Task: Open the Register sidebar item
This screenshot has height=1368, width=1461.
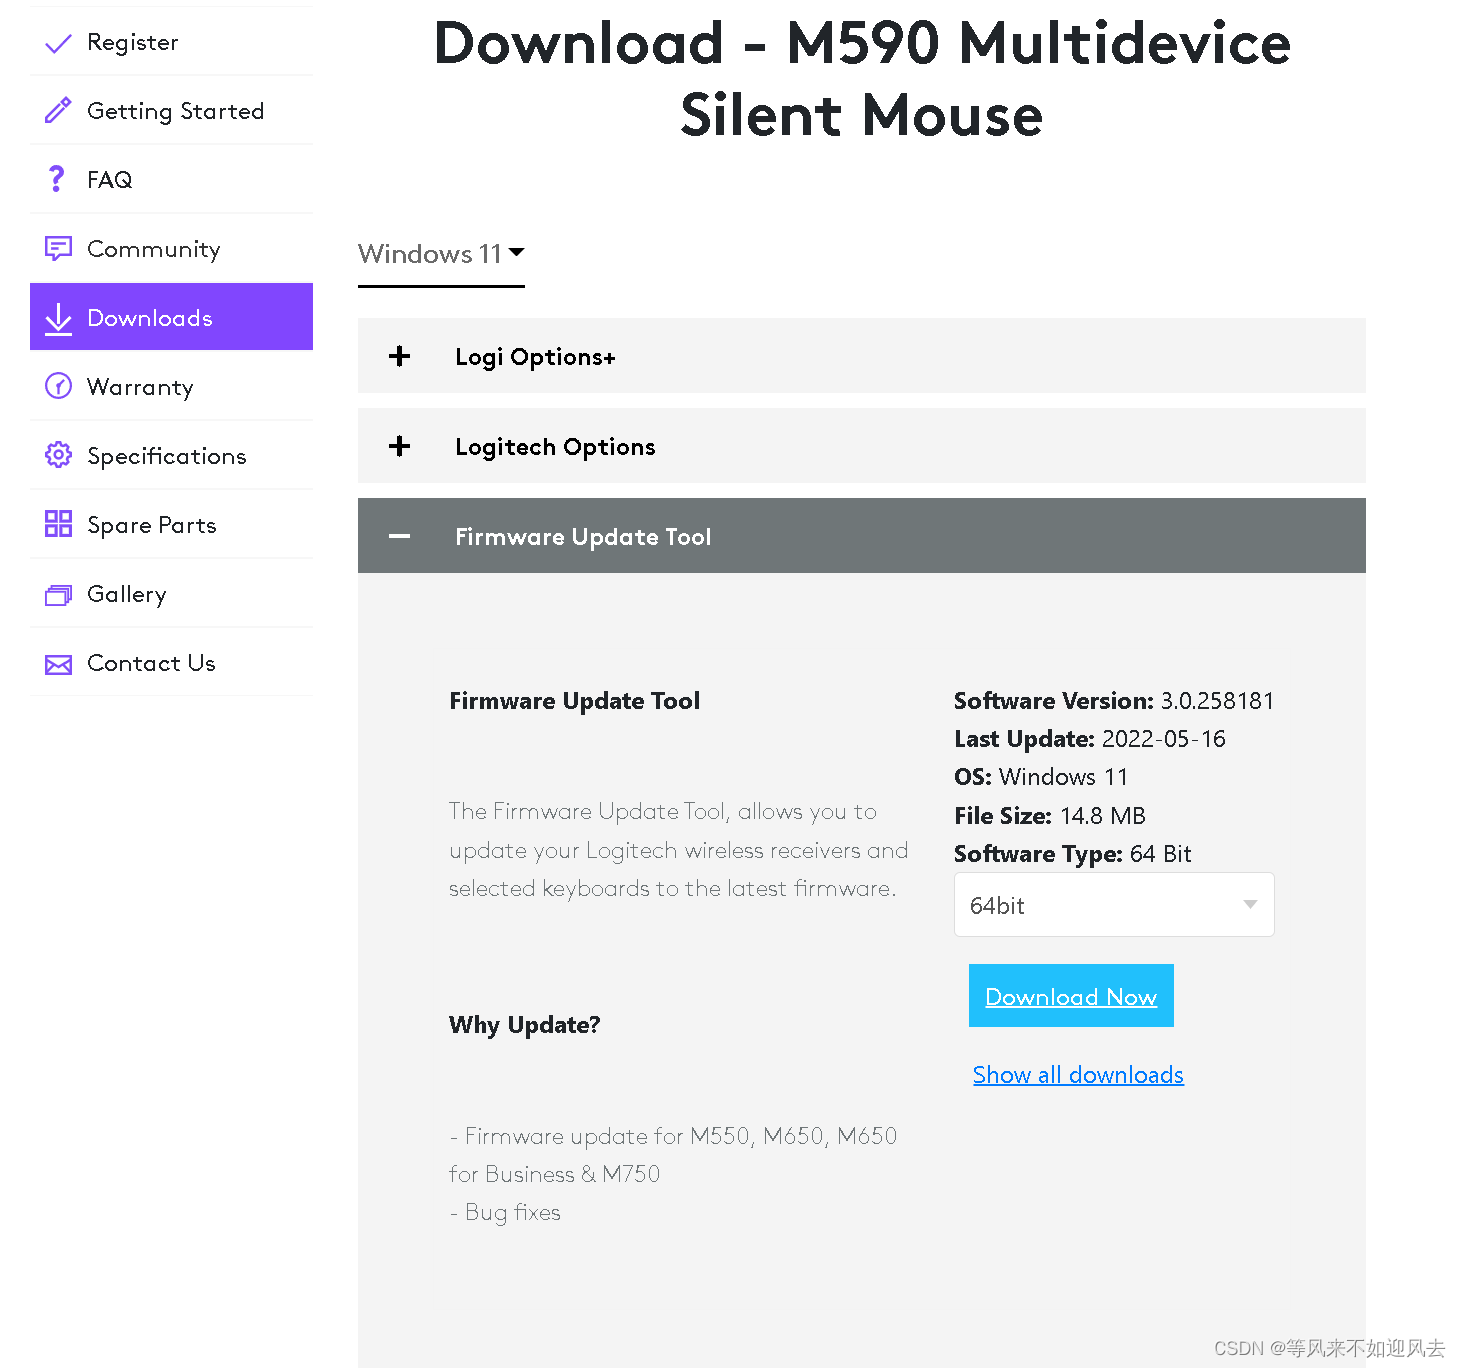Action: (171, 42)
